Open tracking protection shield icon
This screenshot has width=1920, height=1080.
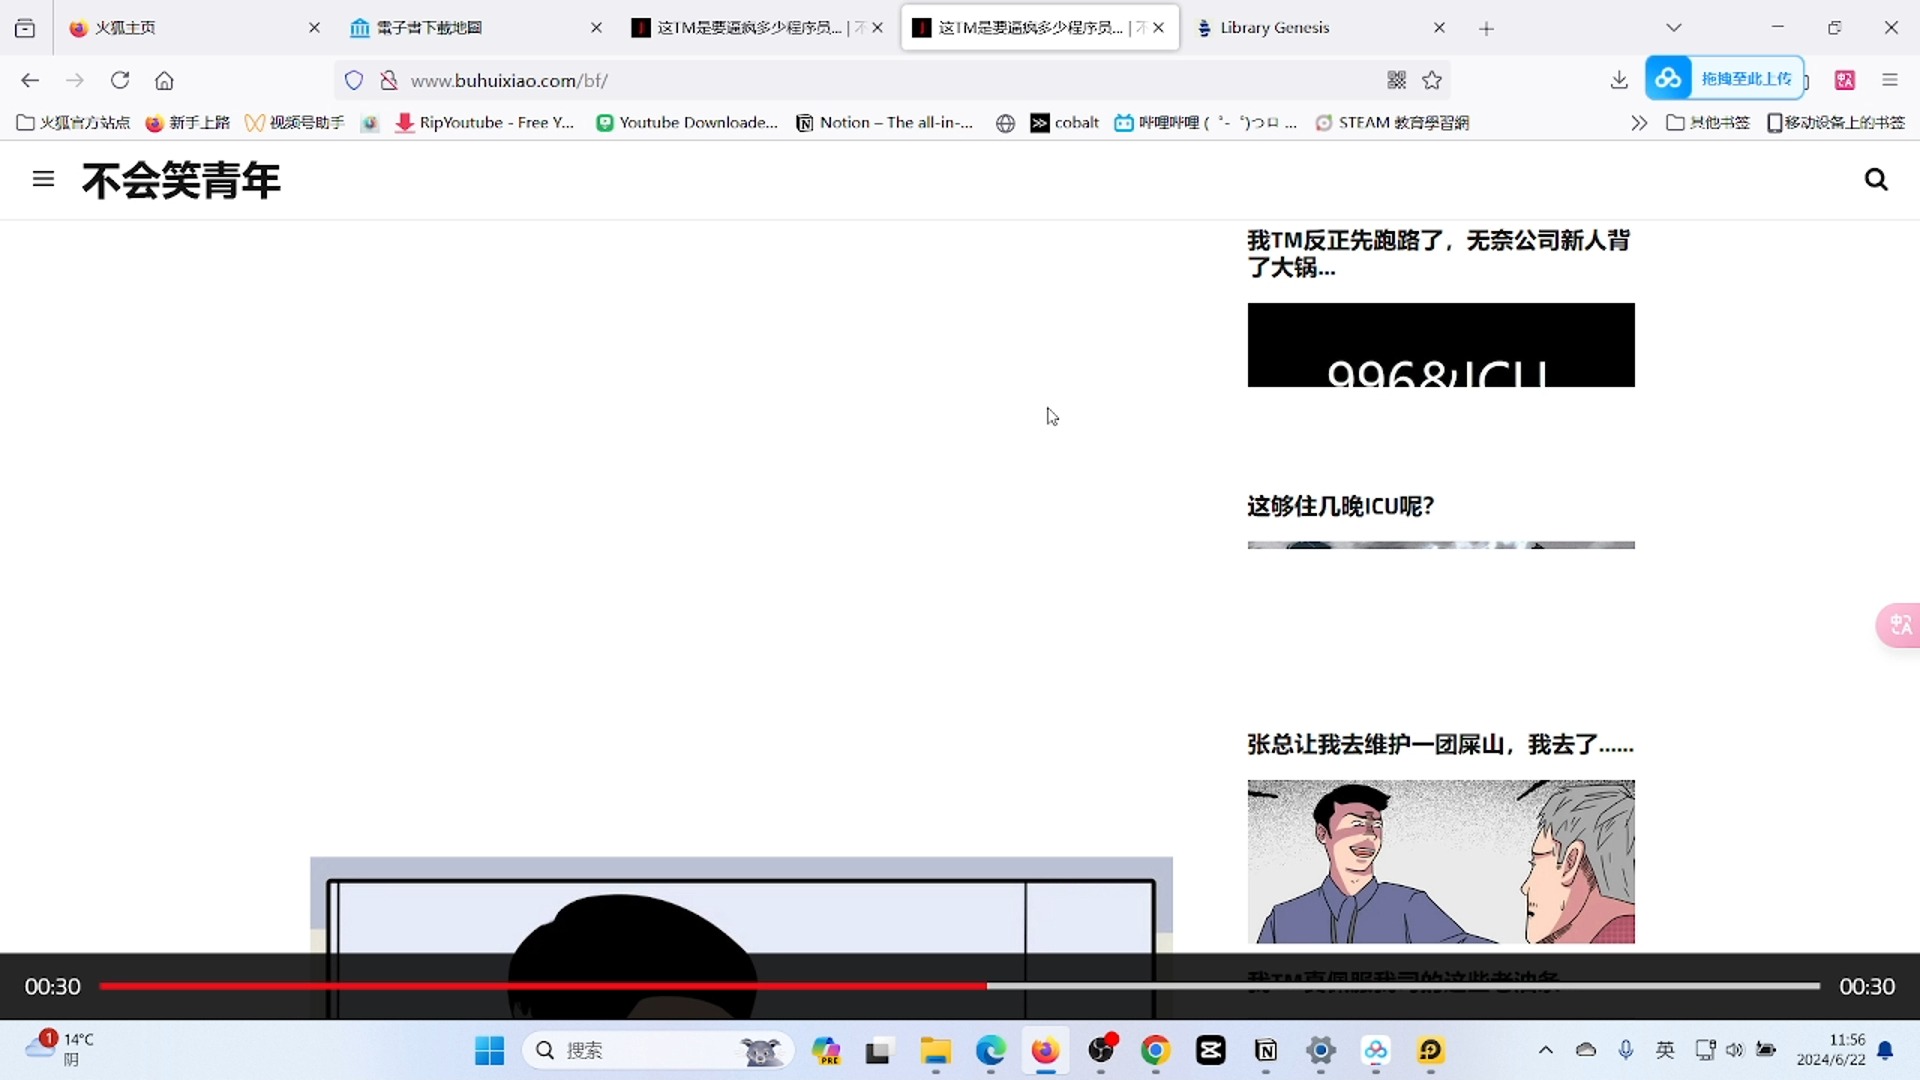[x=354, y=80]
